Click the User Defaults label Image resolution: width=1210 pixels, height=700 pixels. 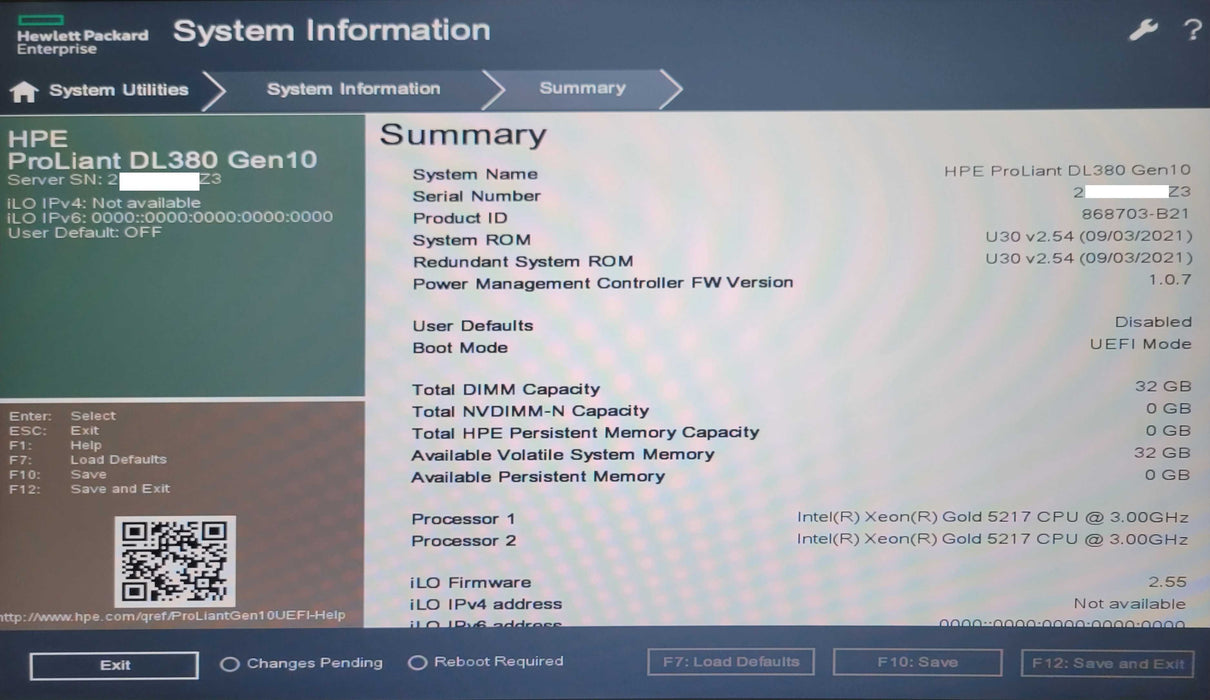coord(472,326)
